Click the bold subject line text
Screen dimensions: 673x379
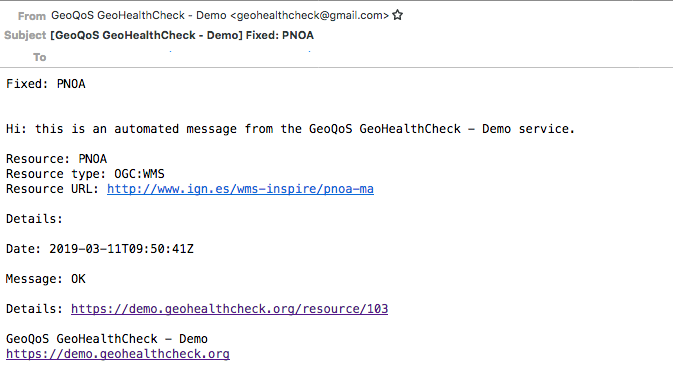182,35
